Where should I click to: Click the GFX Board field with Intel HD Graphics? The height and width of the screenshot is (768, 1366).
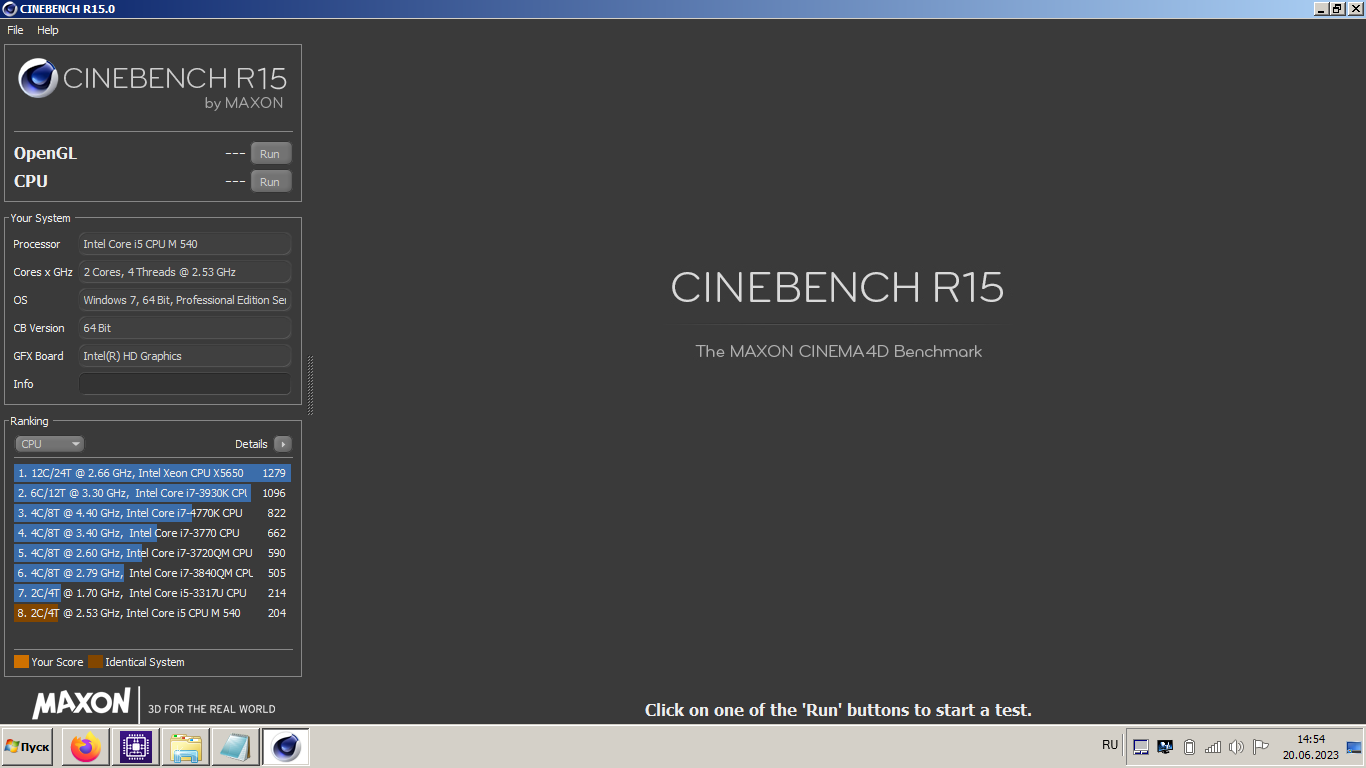tap(185, 356)
